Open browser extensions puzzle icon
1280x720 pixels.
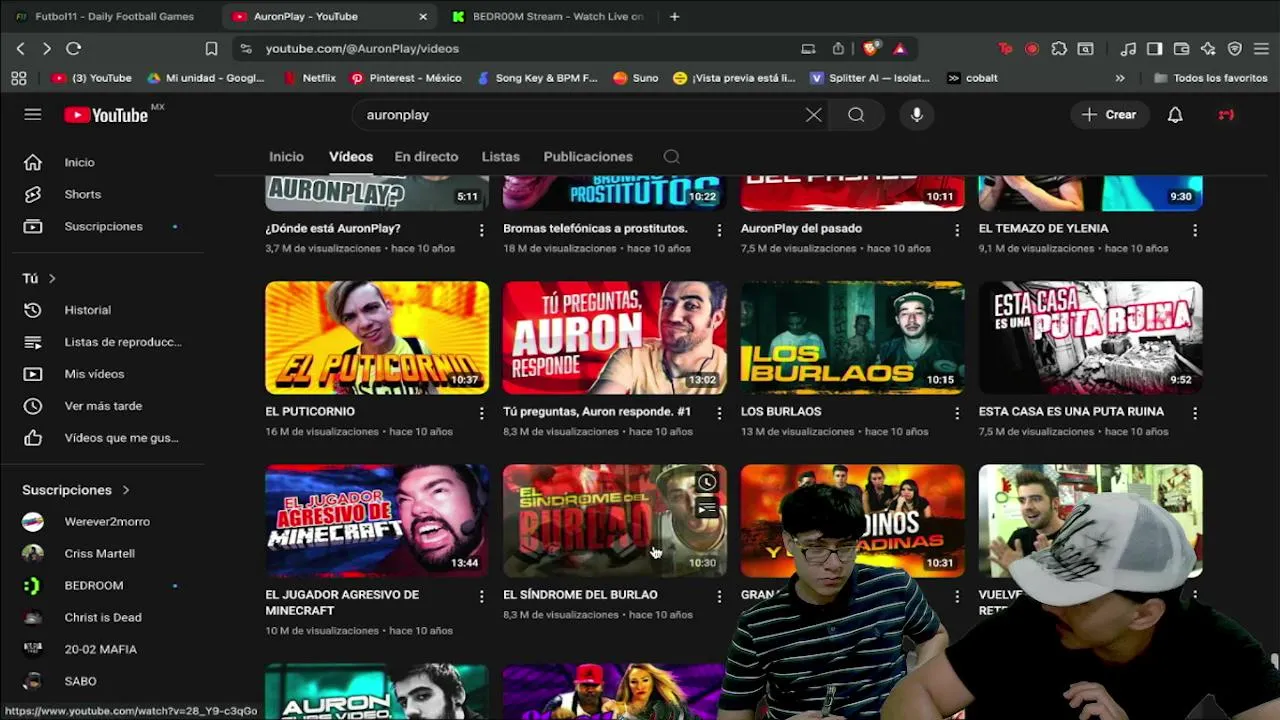point(1059,48)
